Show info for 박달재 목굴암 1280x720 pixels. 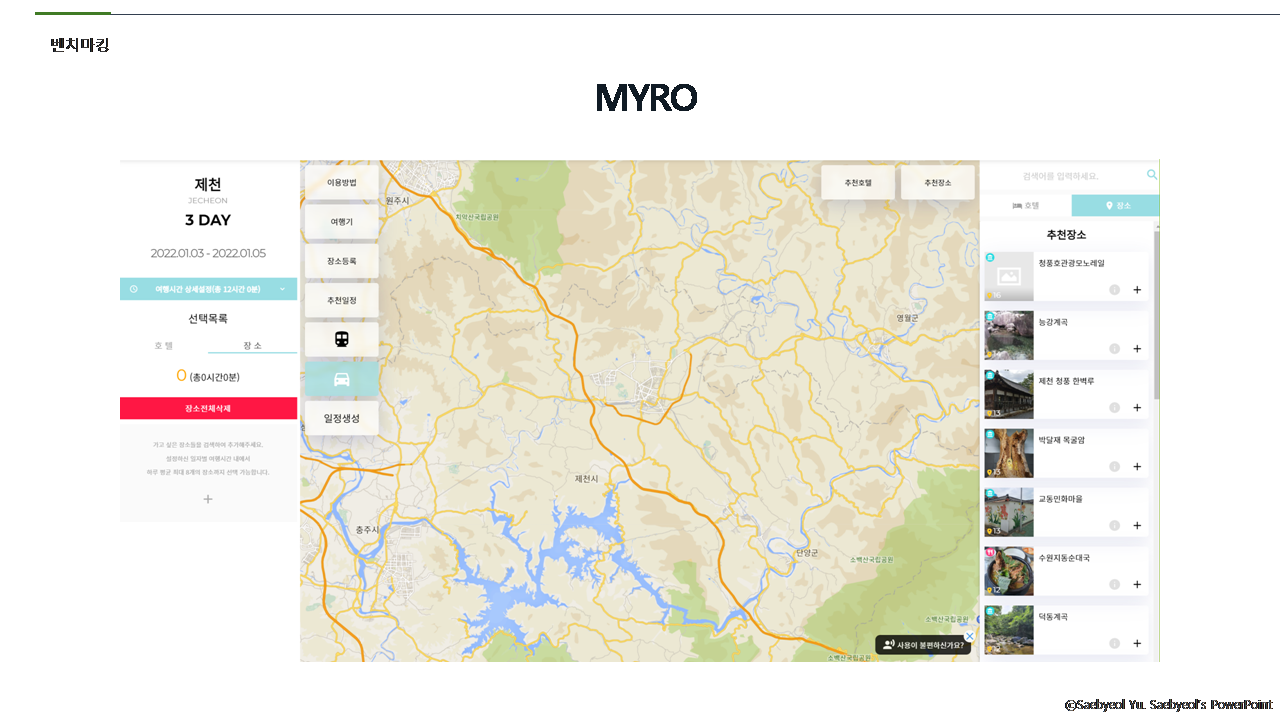tap(1114, 467)
